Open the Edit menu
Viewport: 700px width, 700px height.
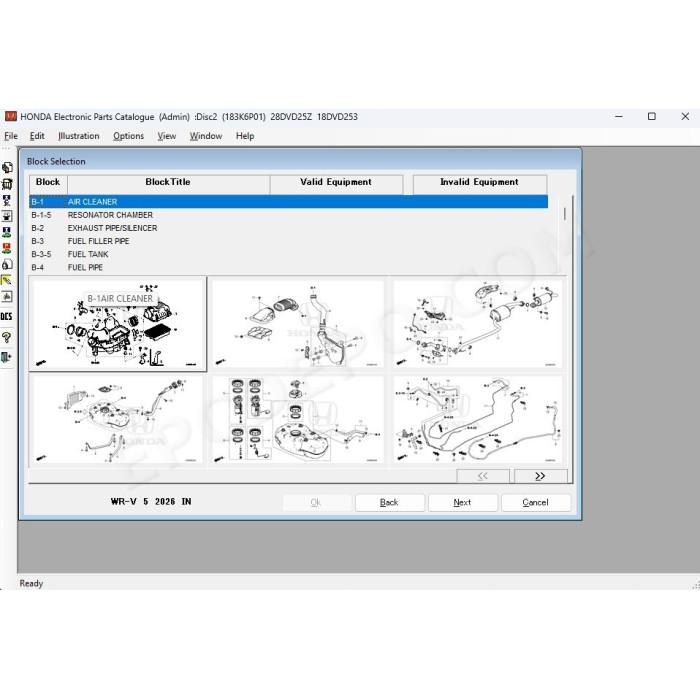point(37,136)
